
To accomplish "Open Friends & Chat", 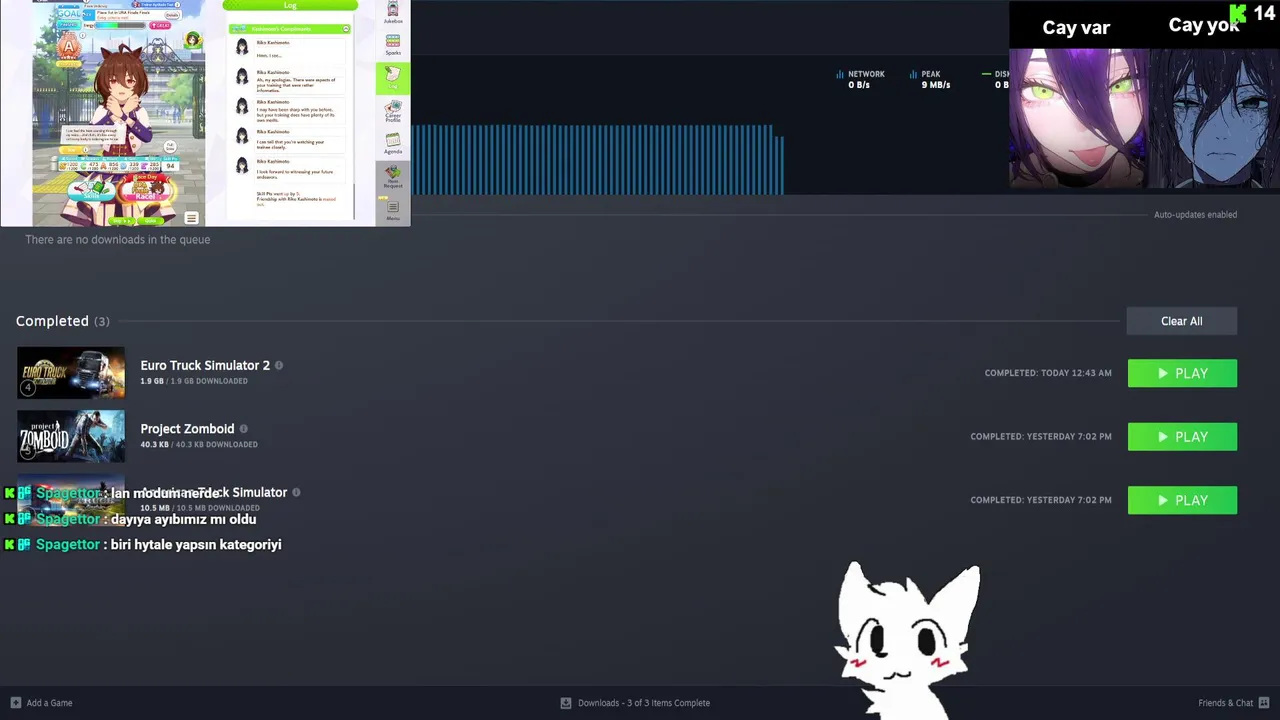I will pyautogui.click(x=1225, y=703).
